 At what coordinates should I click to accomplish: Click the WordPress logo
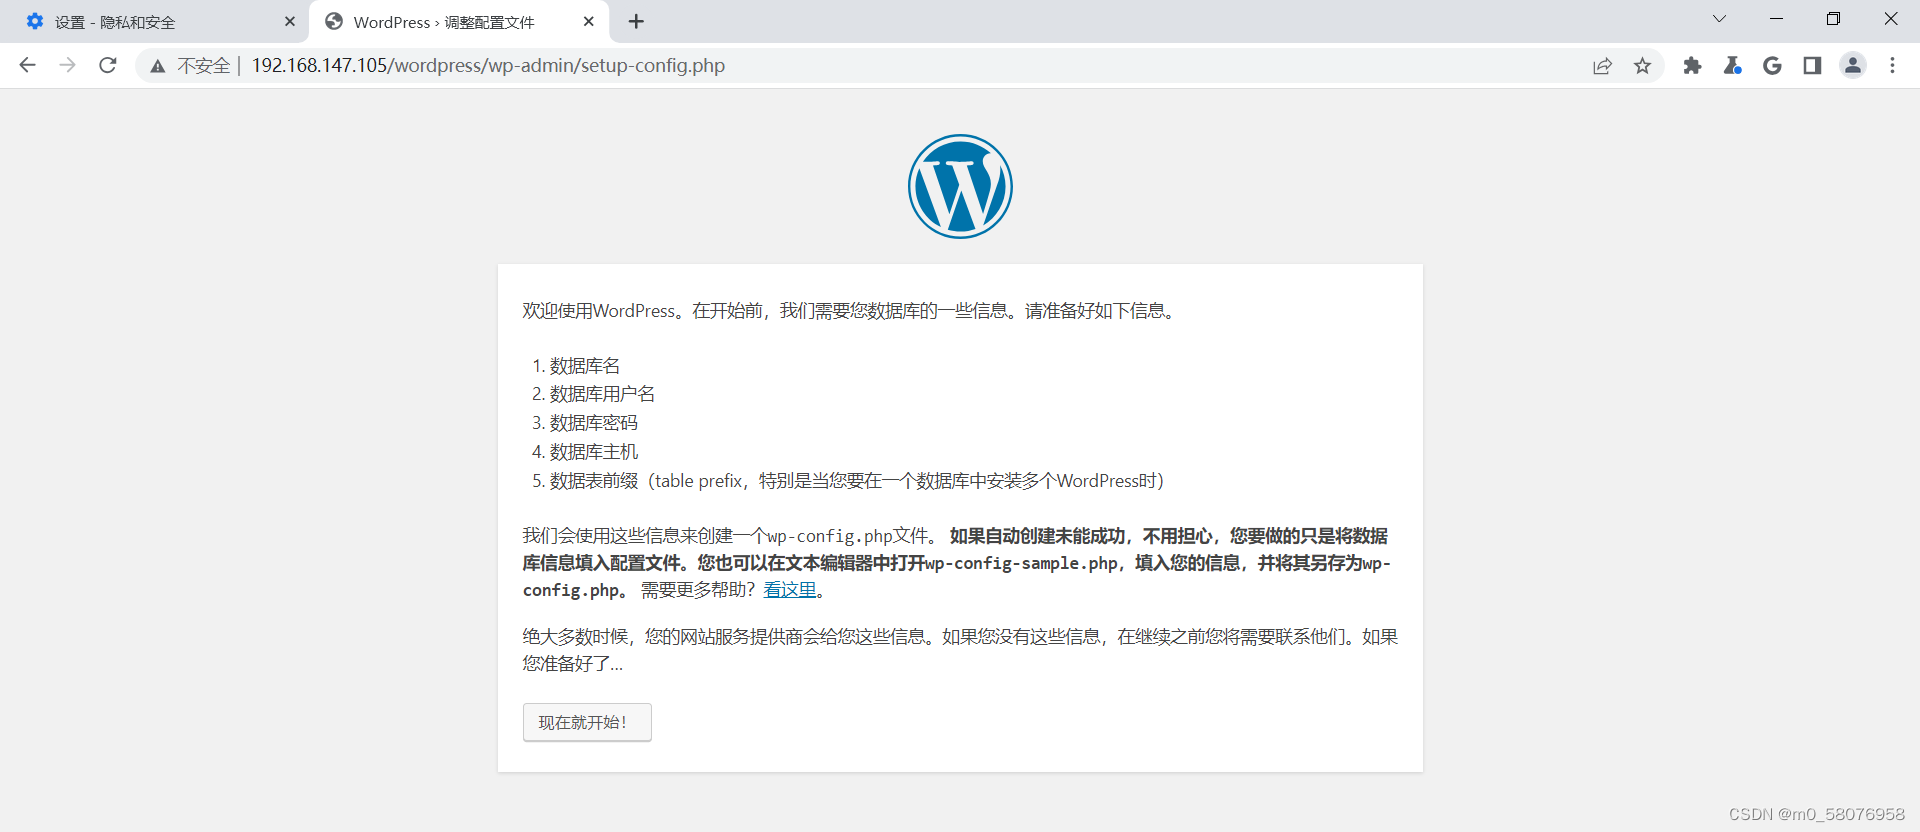[x=960, y=187]
